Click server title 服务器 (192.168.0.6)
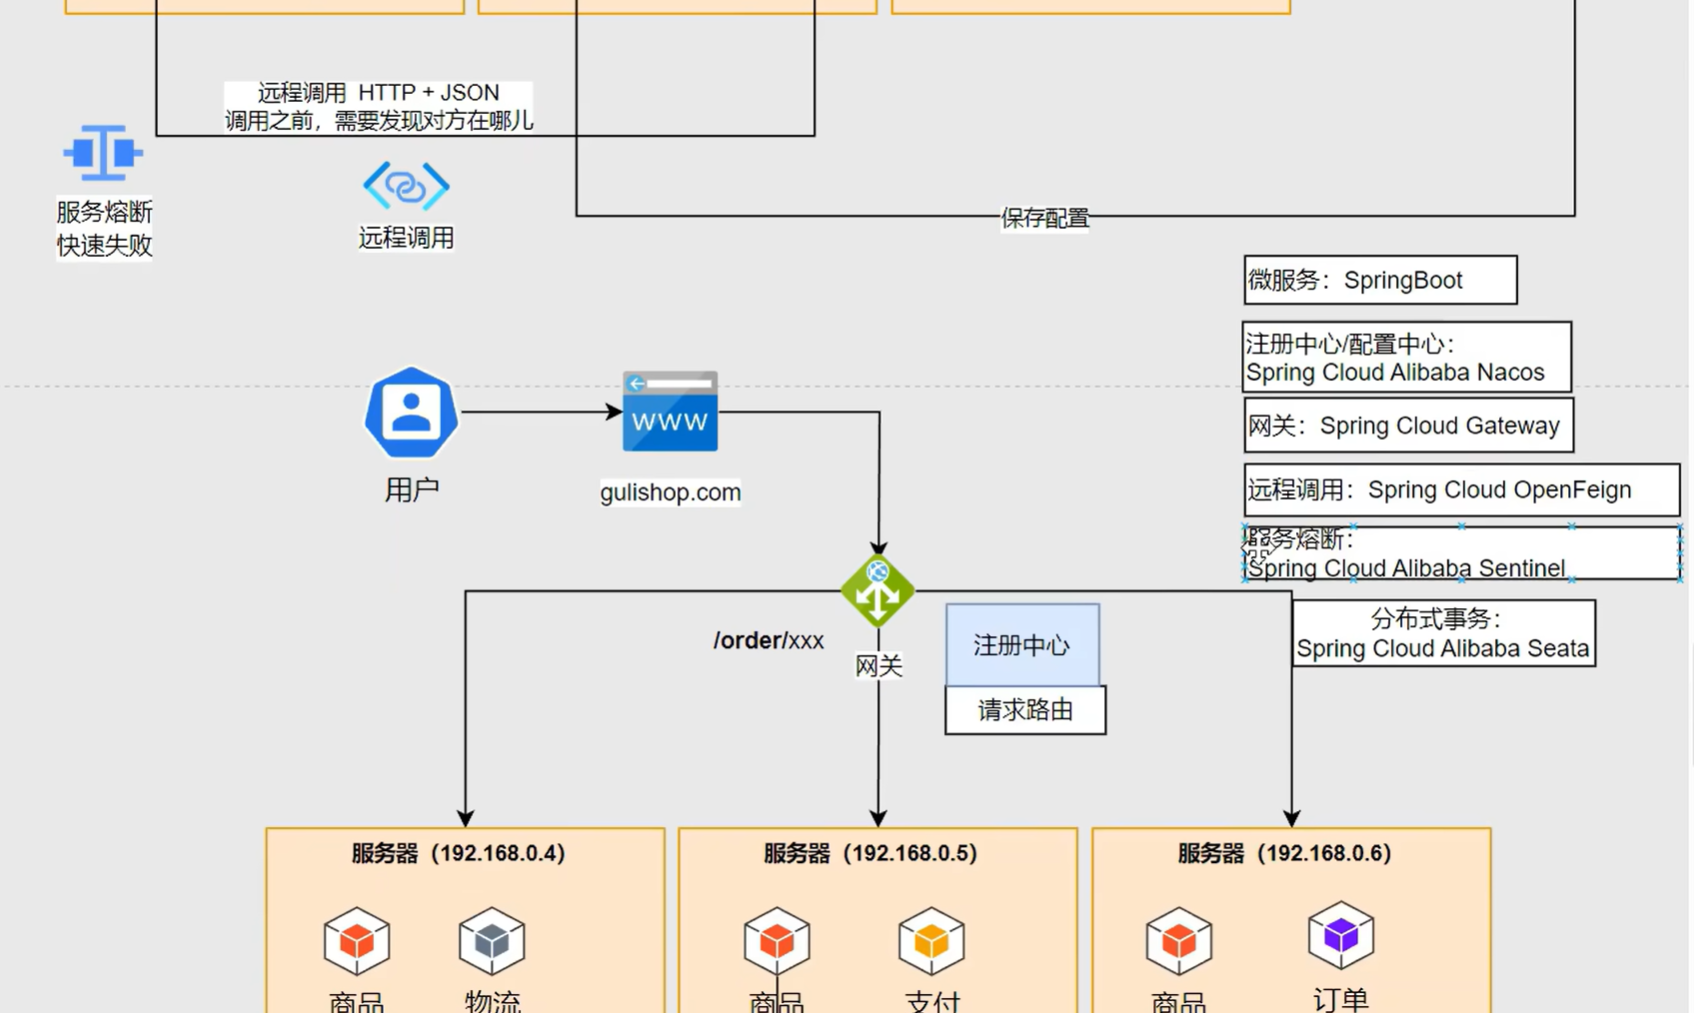Image resolution: width=1694 pixels, height=1013 pixels. 1284,853
